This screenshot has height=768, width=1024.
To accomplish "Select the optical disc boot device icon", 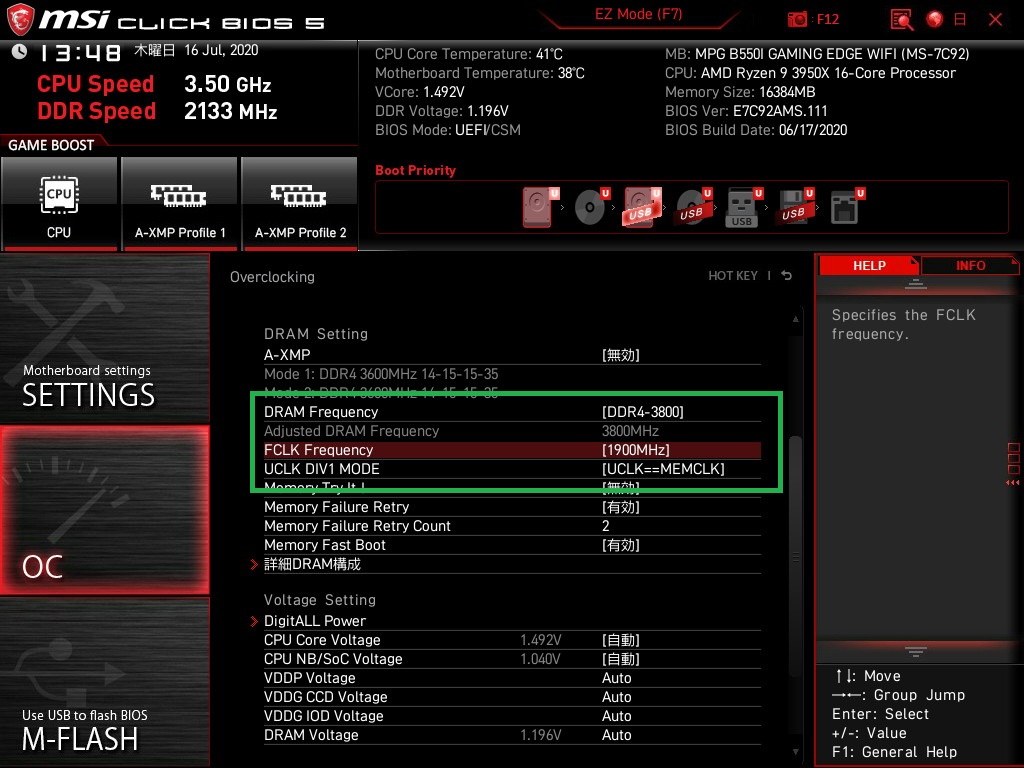I will coord(591,207).
